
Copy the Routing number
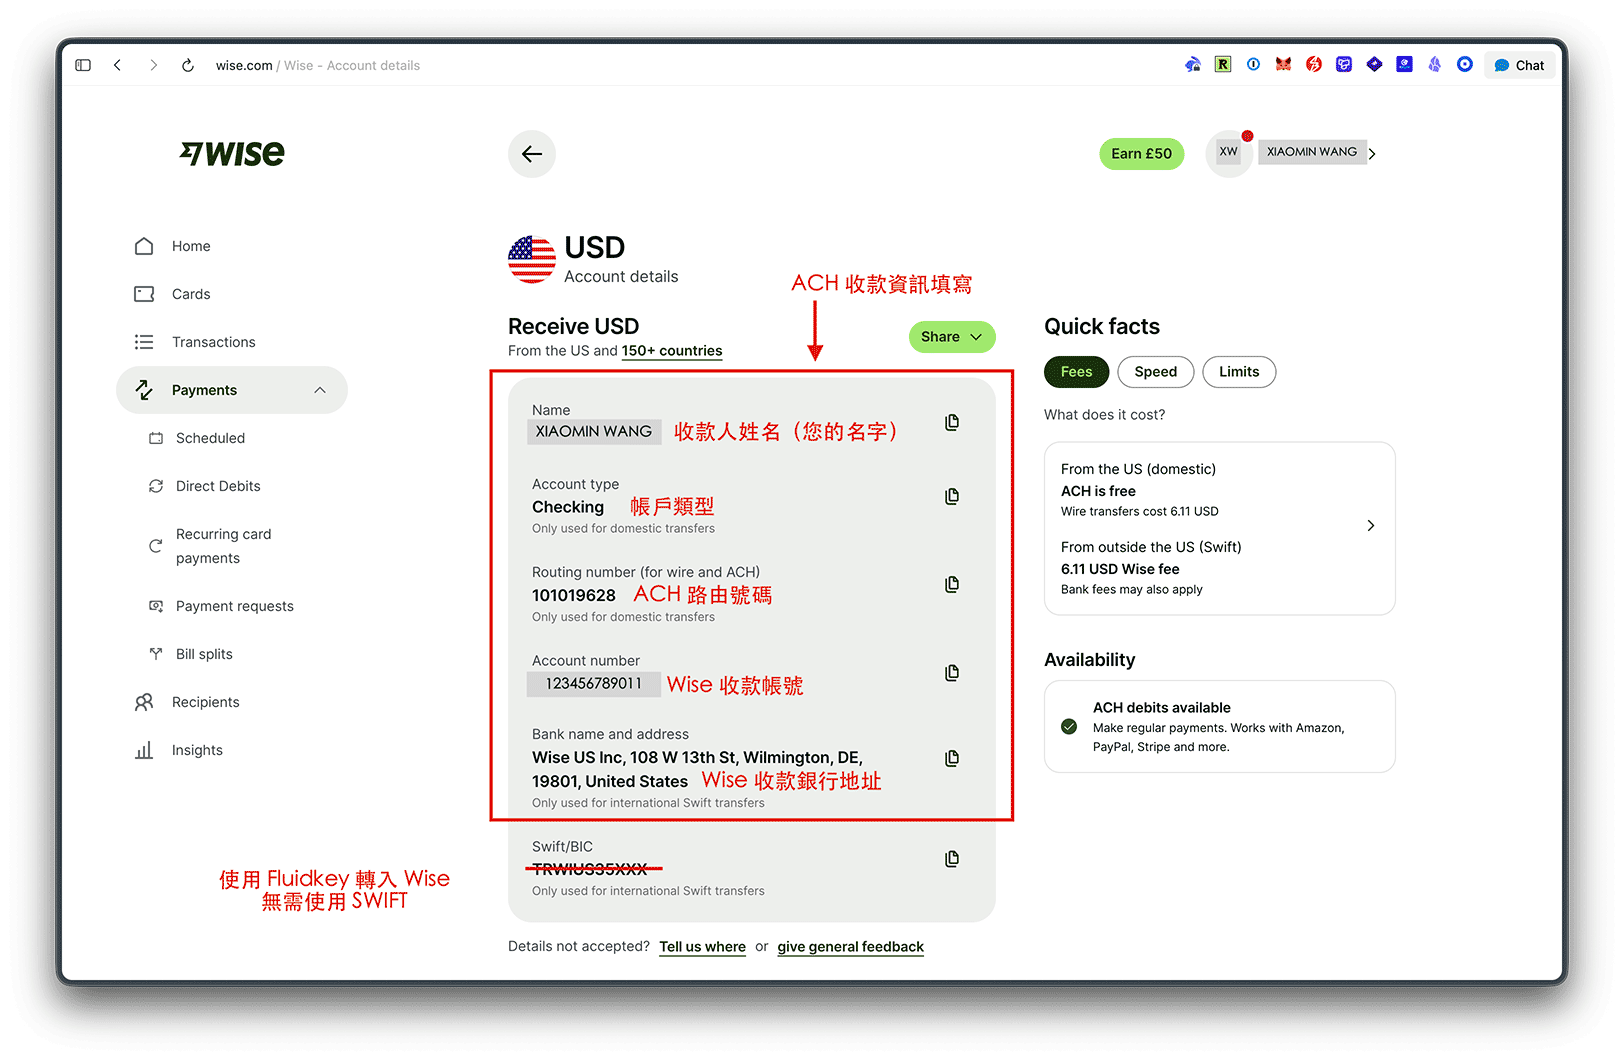952,584
